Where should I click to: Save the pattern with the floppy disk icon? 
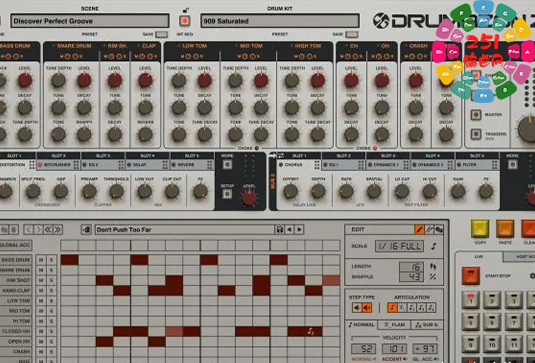(279, 230)
